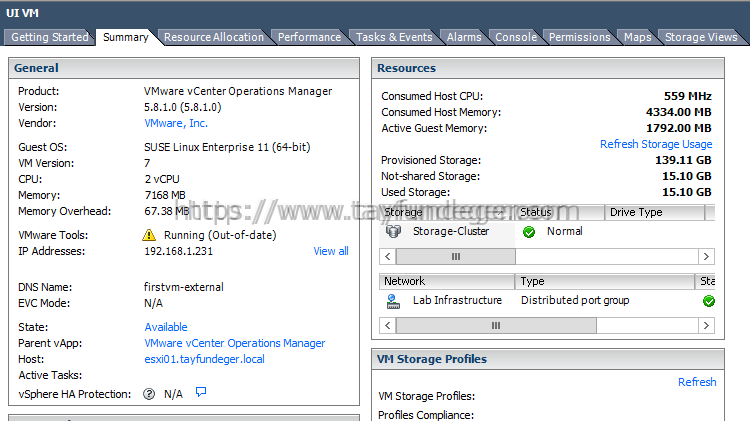This screenshot has width=750, height=421.
Task: Click the storage table horizontal scrollbar thumb
Action: pyautogui.click(x=456, y=256)
